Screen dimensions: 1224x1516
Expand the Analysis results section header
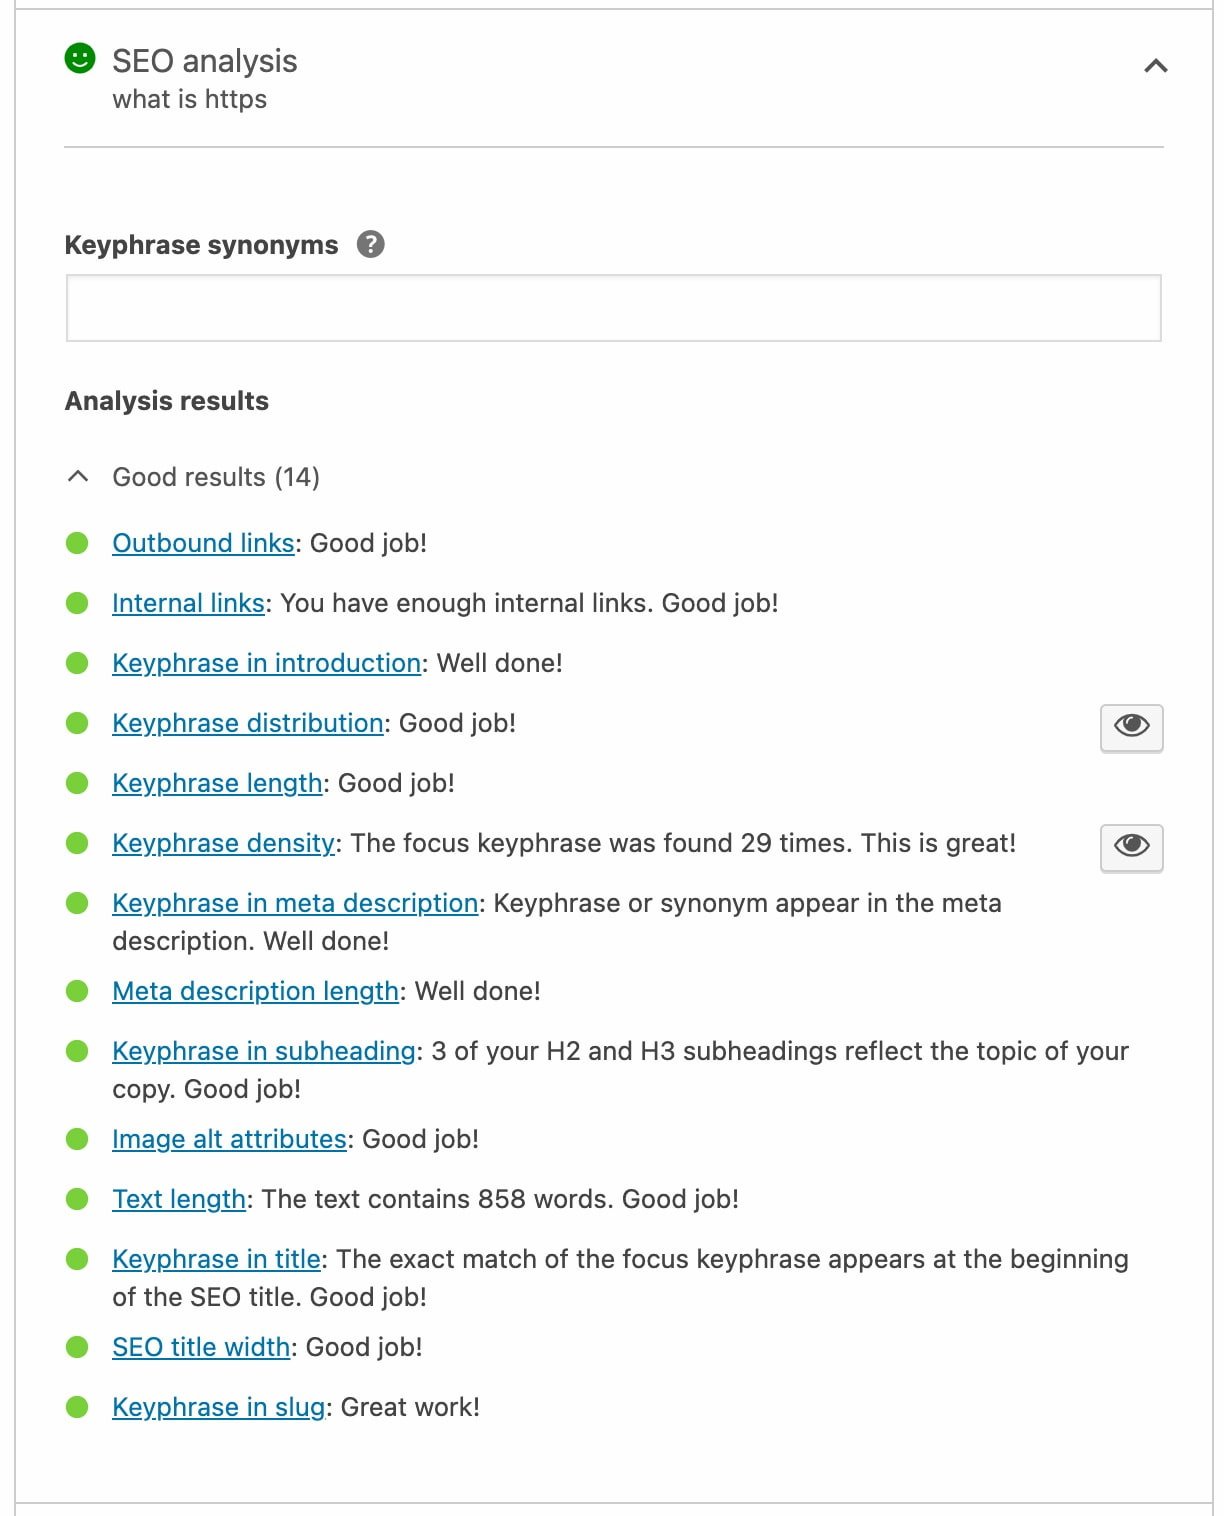pyautogui.click(x=166, y=400)
